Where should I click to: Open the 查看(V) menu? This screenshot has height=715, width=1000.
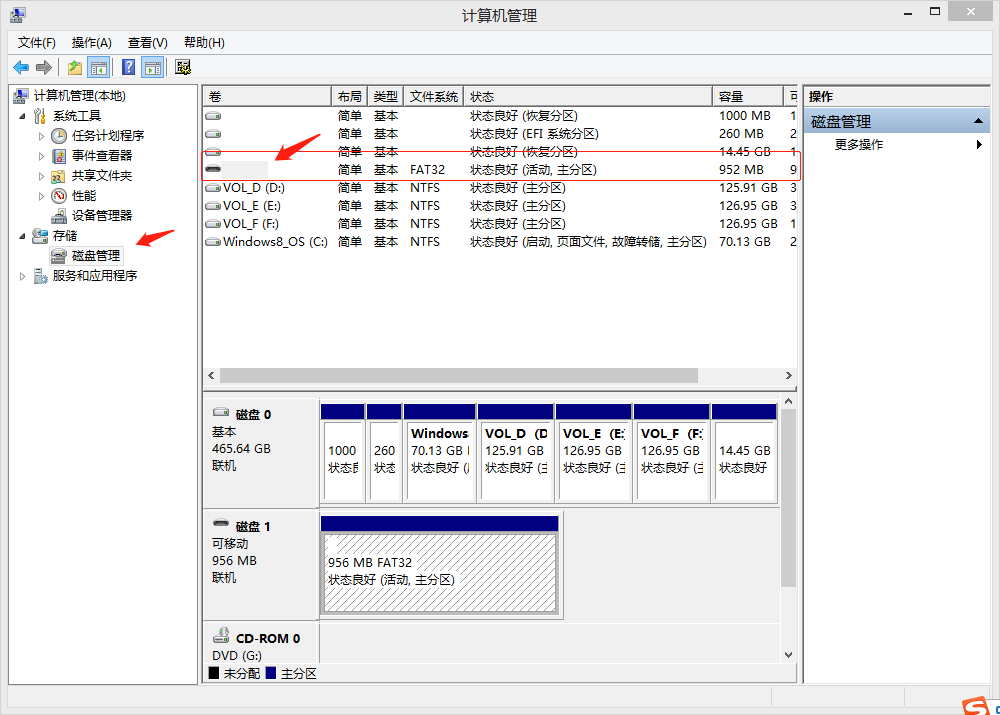click(x=146, y=42)
